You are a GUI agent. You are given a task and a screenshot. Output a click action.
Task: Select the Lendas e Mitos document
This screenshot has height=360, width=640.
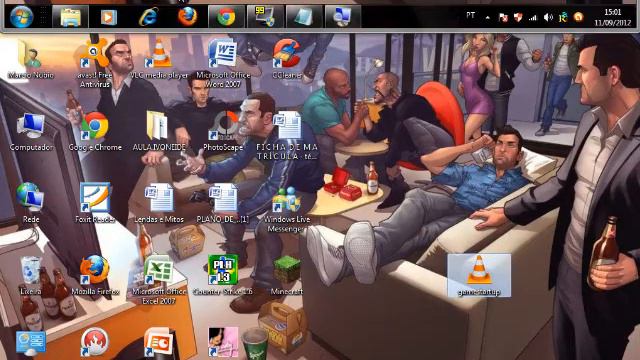pos(159,203)
